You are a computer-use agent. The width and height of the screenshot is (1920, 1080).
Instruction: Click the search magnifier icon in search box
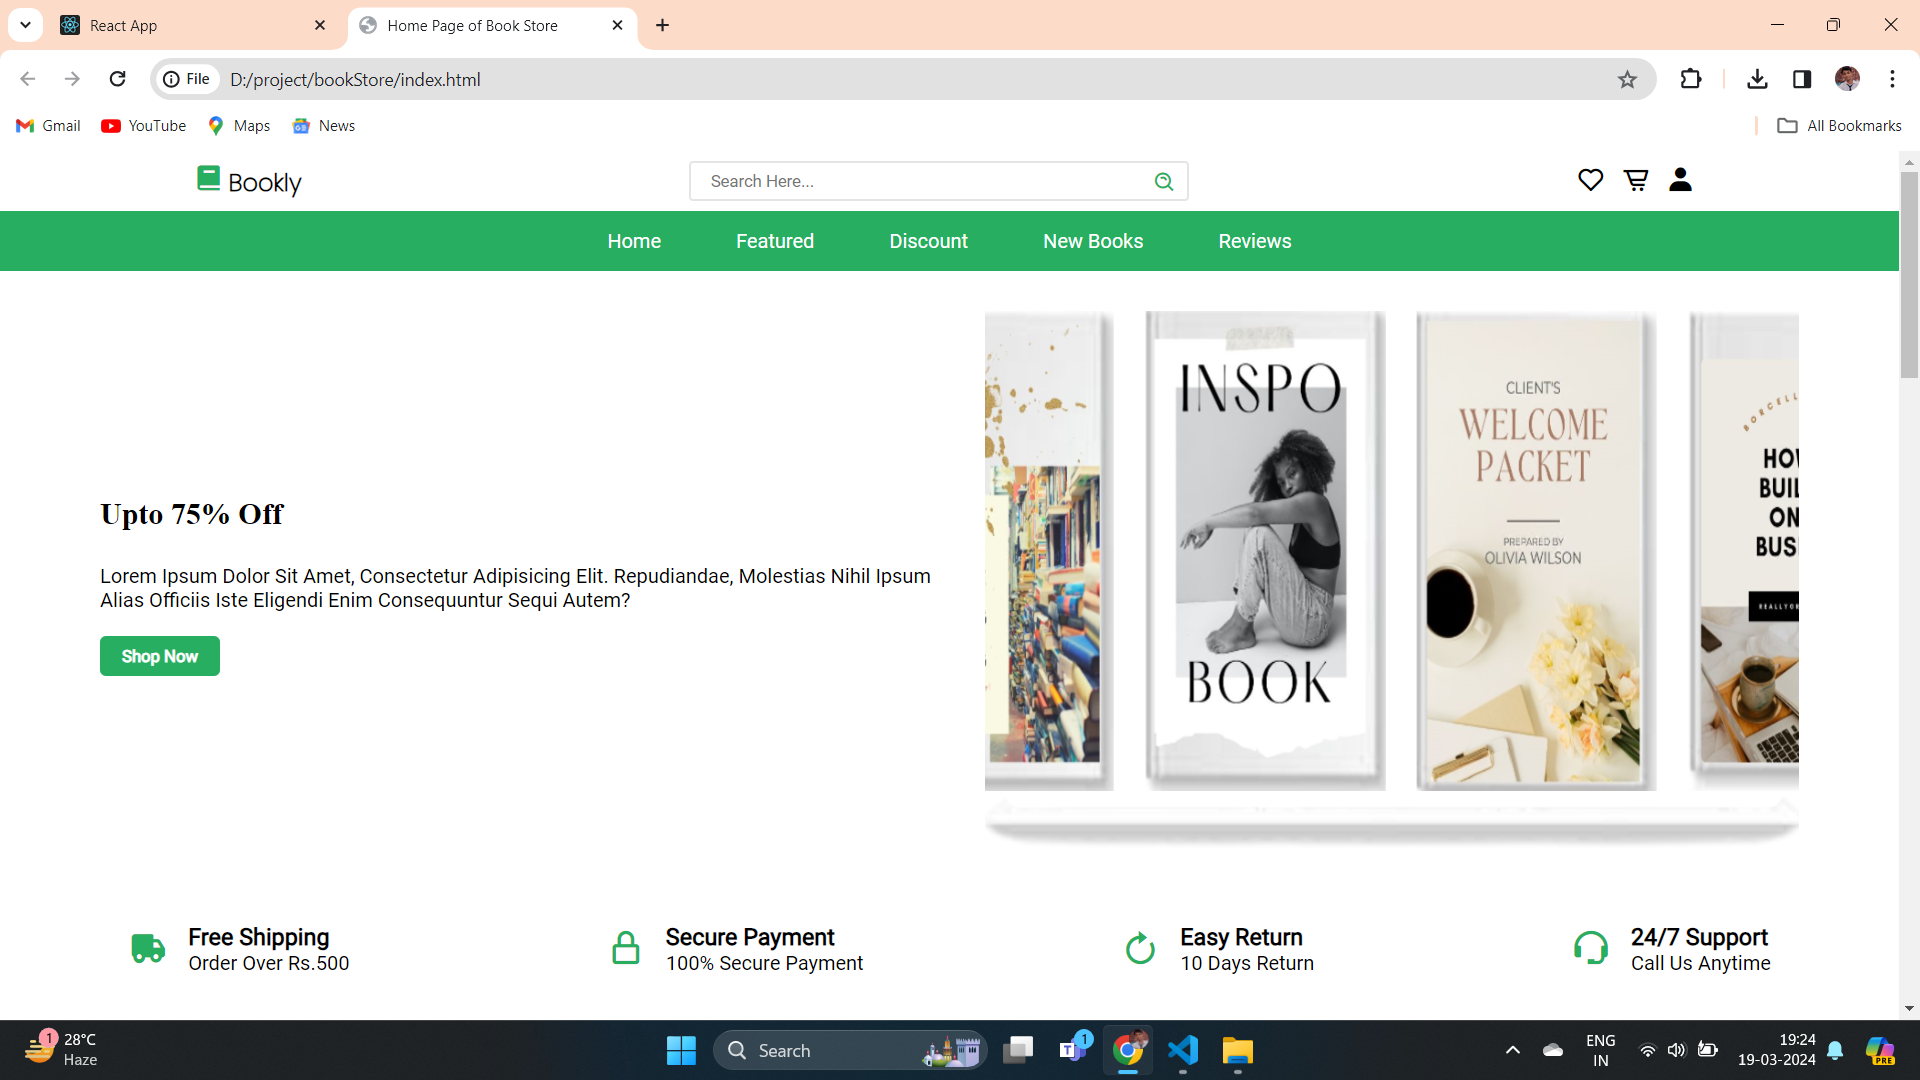point(1163,181)
